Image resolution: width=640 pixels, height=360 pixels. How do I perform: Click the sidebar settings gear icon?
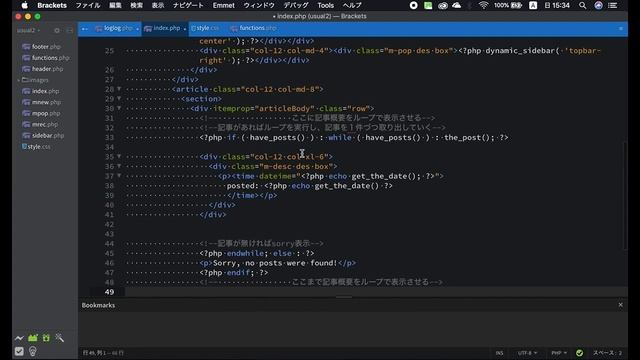point(57,31)
